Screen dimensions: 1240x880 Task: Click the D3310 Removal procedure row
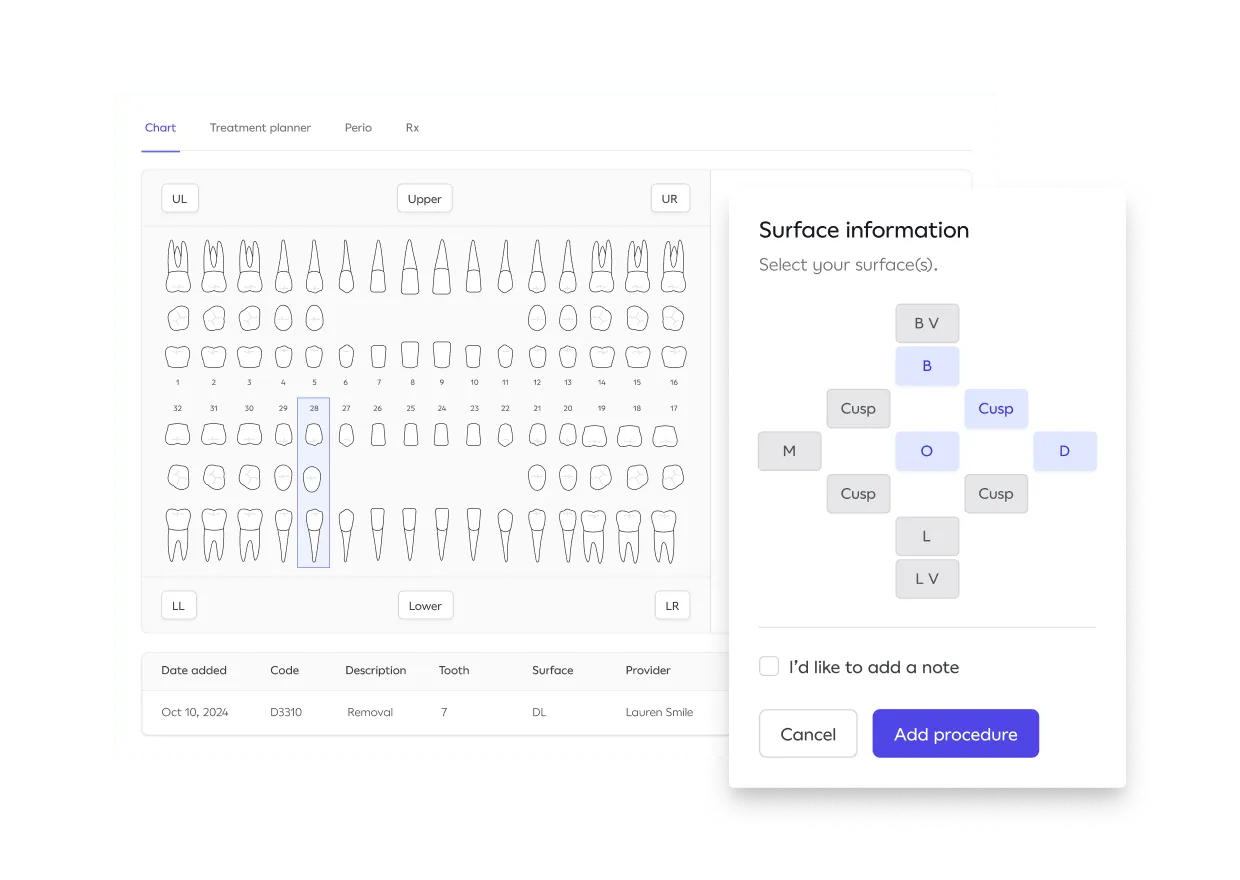[x=430, y=712]
